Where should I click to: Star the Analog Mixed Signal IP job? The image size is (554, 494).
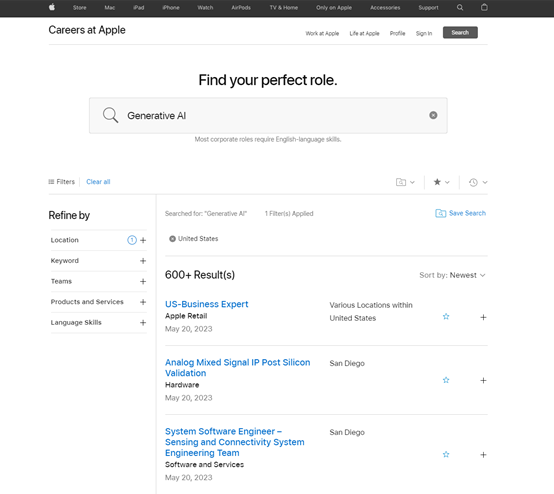tap(446, 380)
